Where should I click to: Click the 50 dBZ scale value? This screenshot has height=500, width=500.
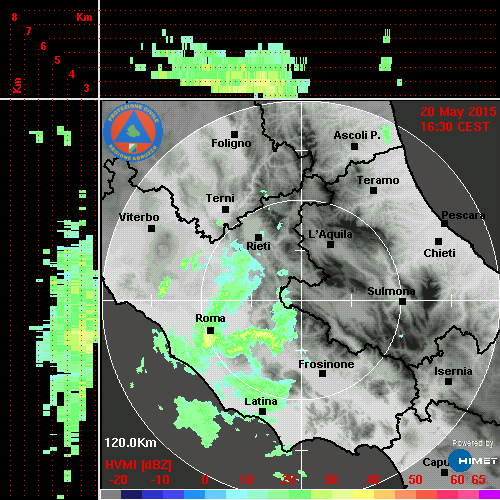click(x=415, y=480)
